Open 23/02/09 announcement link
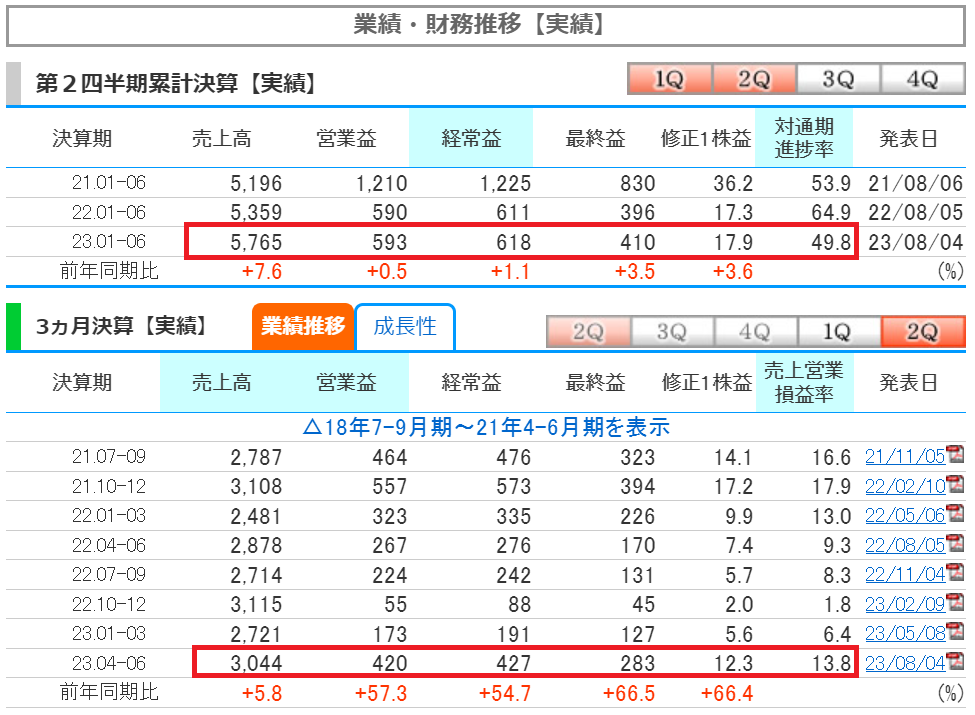975x715 pixels. pos(905,604)
